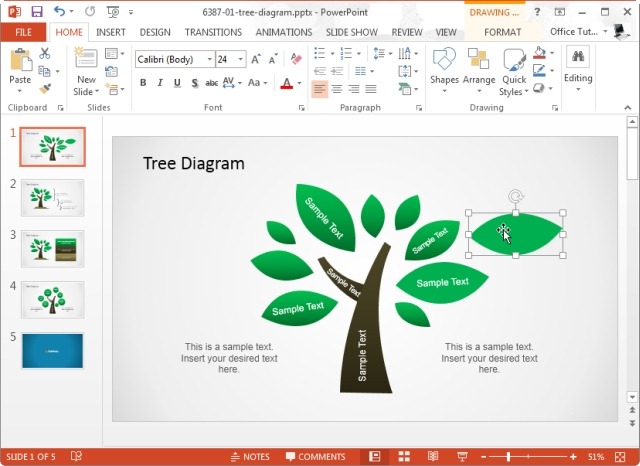Viewport: 640px width, 466px height.
Task: Toggle Strikethrough text
Action: point(211,83)
